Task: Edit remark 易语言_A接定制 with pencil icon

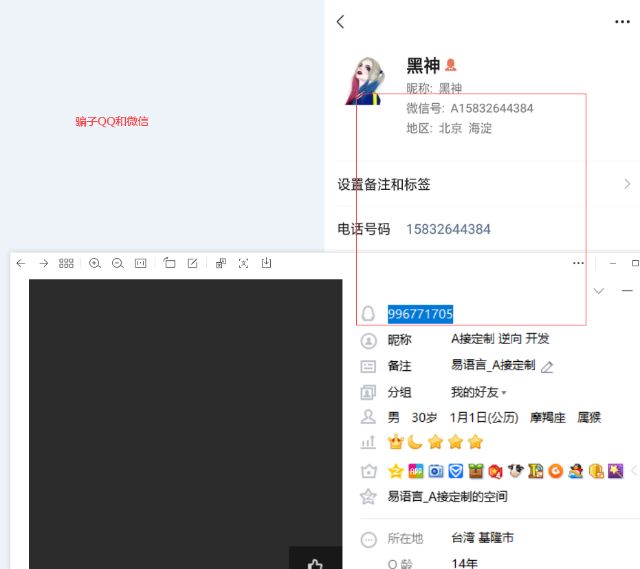Action: tap(547, 367)
